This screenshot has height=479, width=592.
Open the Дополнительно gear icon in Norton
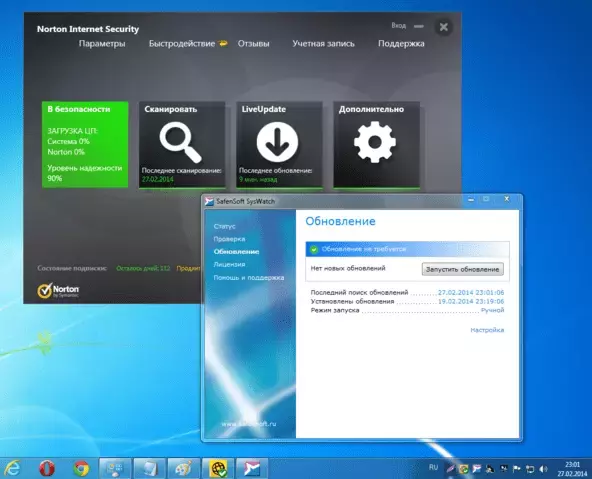coord(375,142)
